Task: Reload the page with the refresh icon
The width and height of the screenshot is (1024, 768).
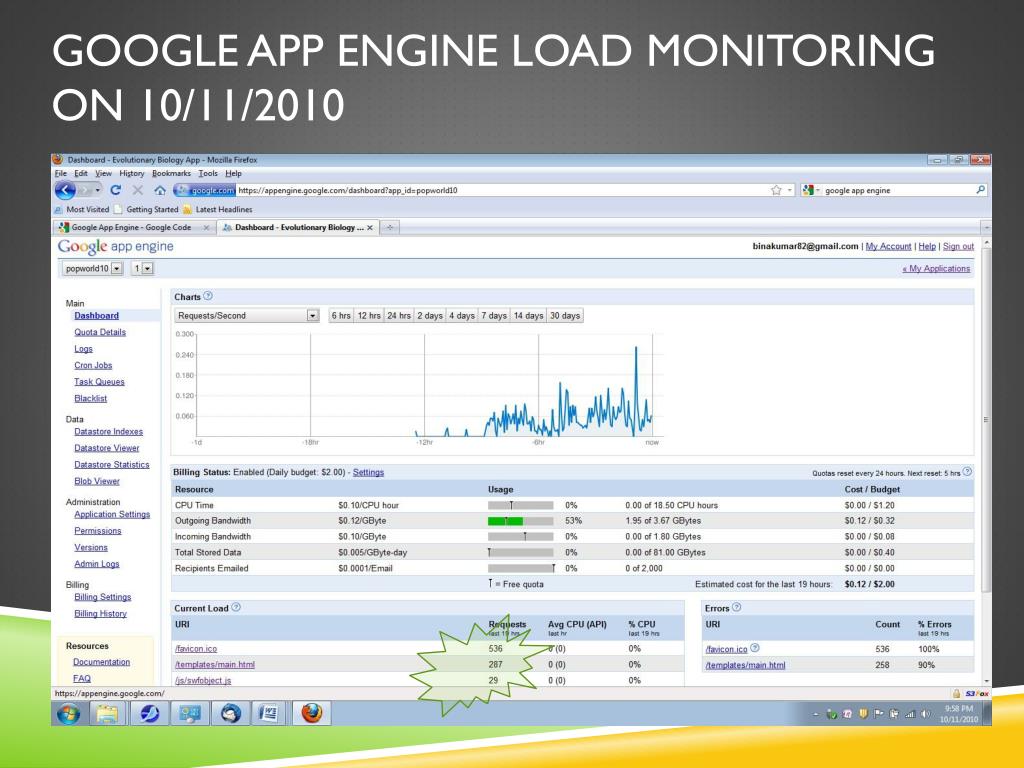Action: 116,190
